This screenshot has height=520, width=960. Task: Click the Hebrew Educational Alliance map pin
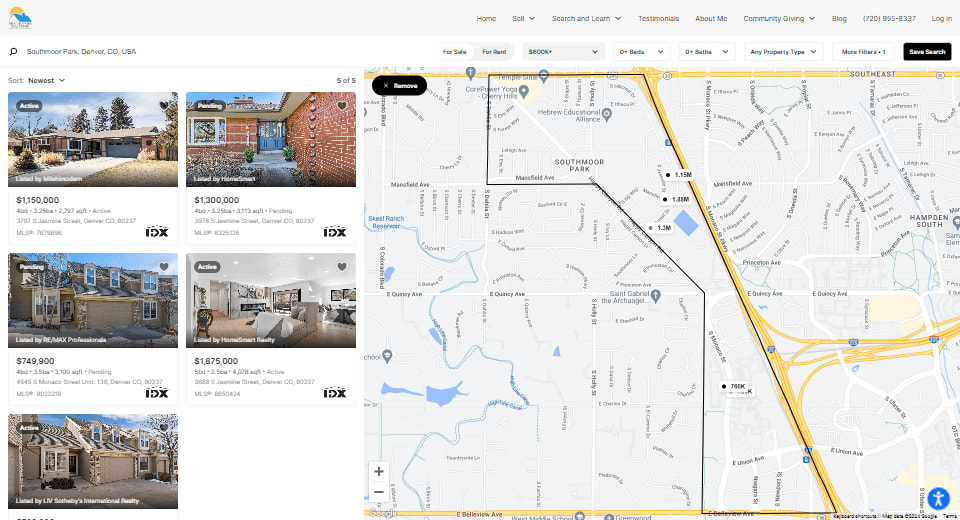point(607,113)
